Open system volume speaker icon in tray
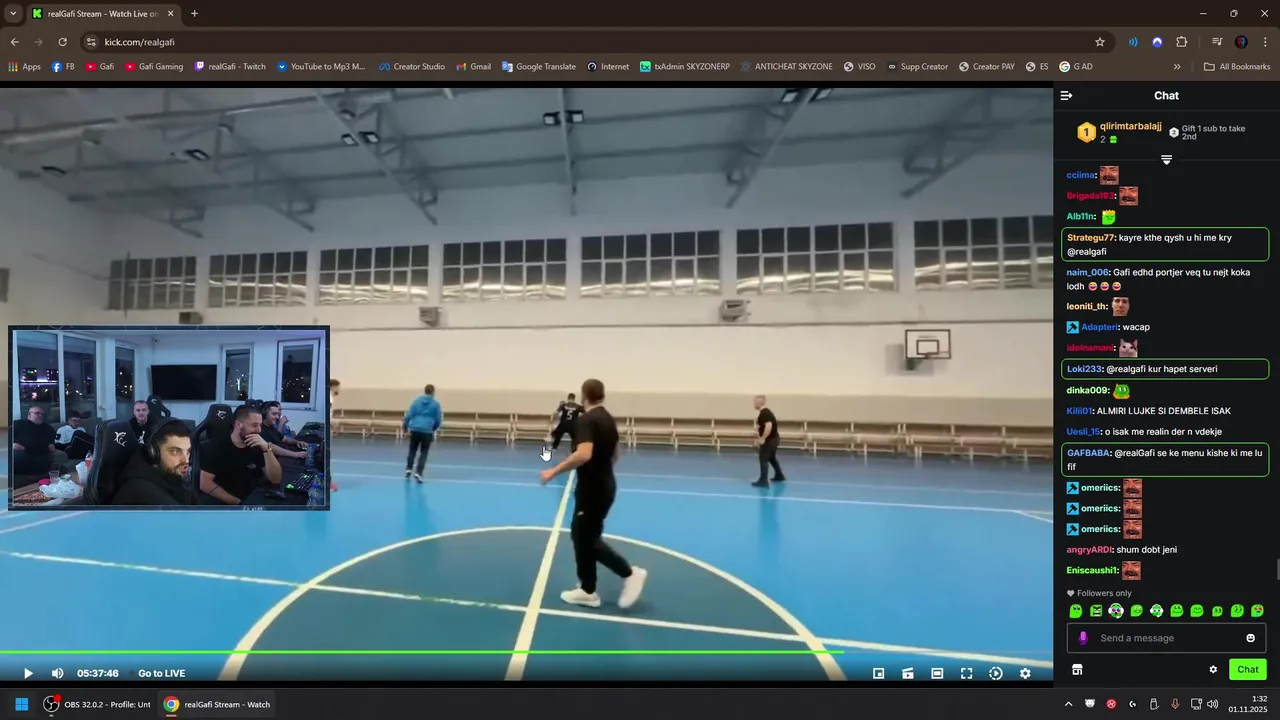The width and height of the screenshot is (1280, 720). click(x=1213, y=704)
